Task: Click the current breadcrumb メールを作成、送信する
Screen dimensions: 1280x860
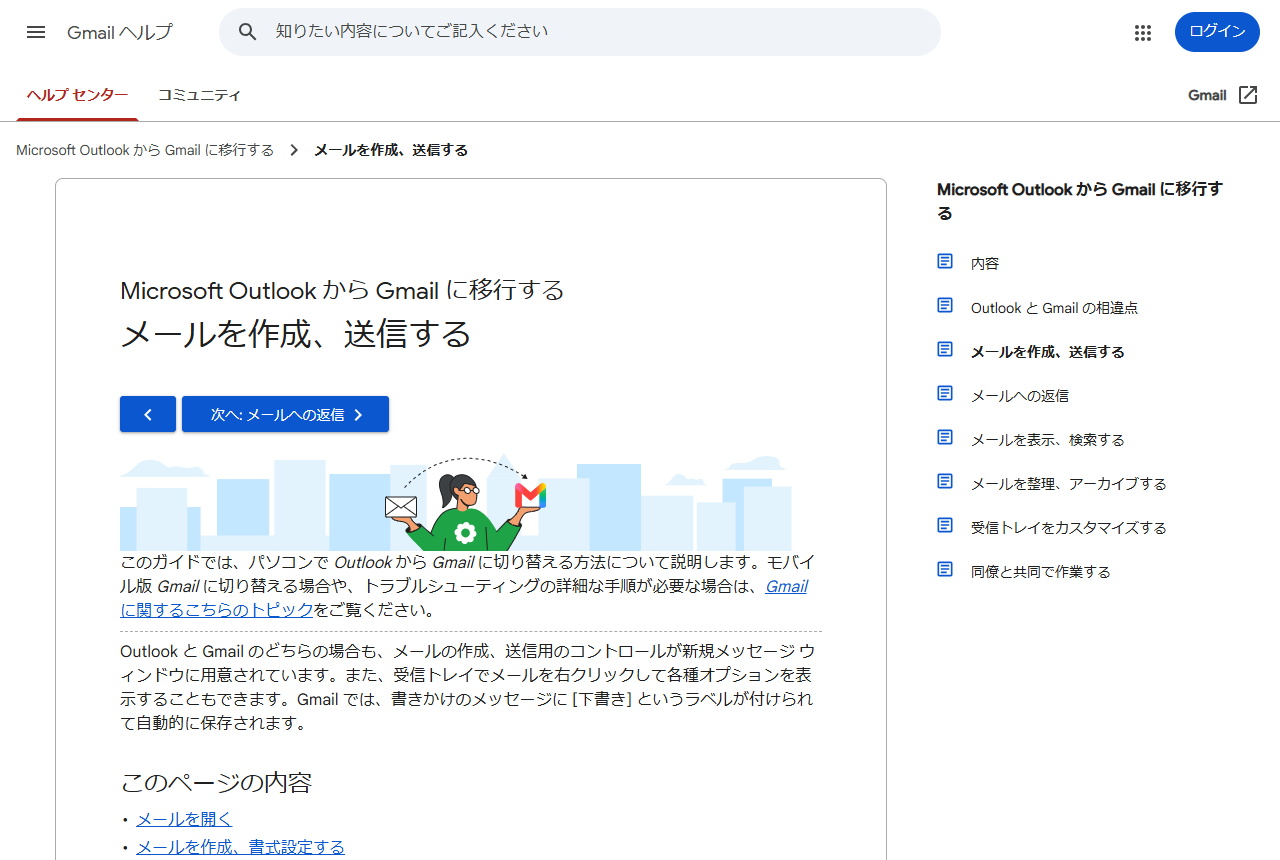Action: 391,150
